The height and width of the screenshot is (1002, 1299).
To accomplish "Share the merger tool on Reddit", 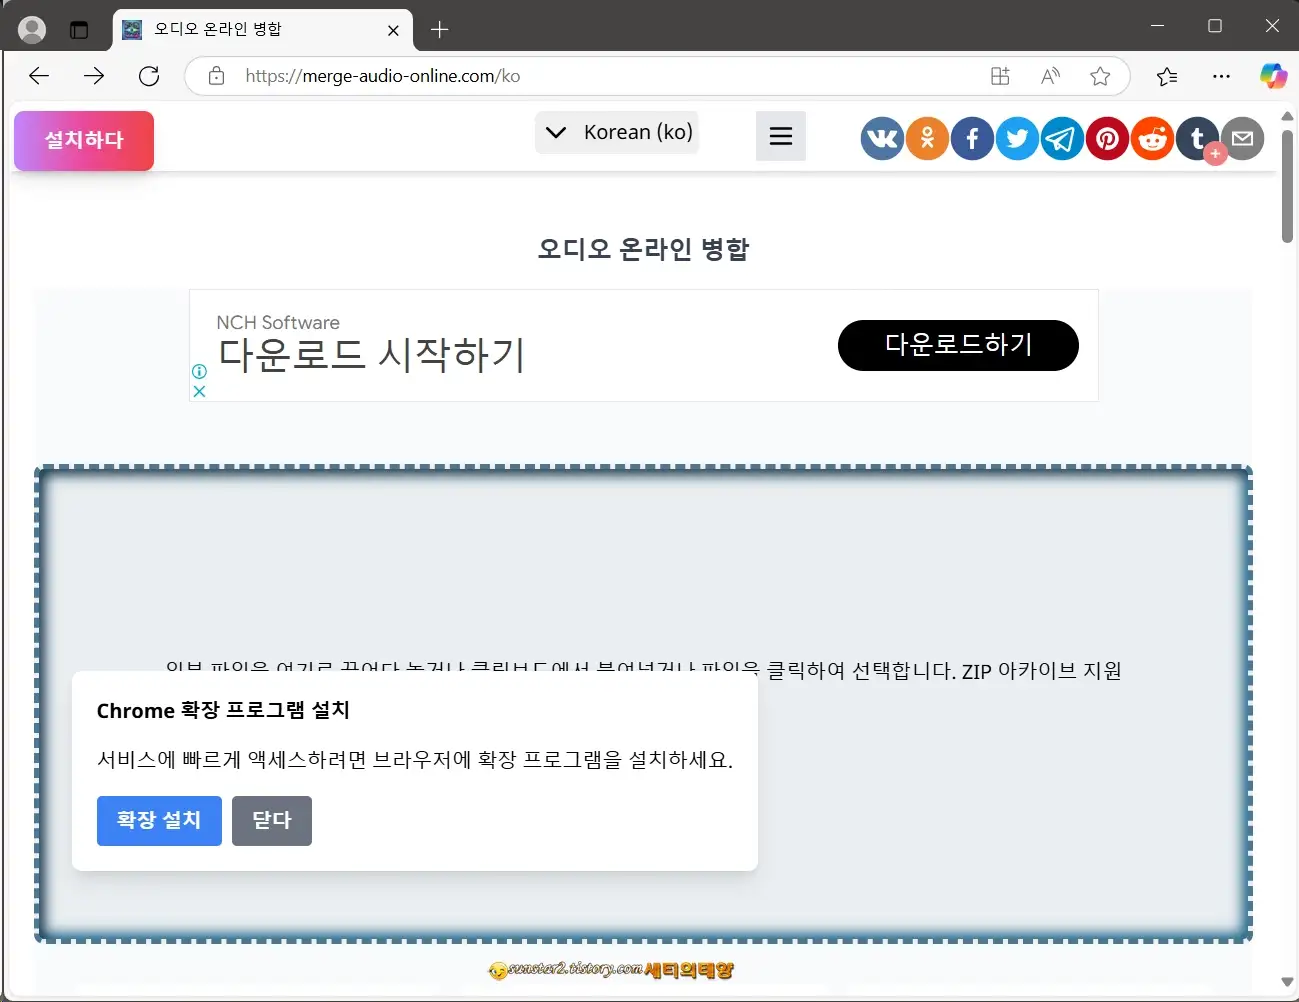I will click(1152, 138).
